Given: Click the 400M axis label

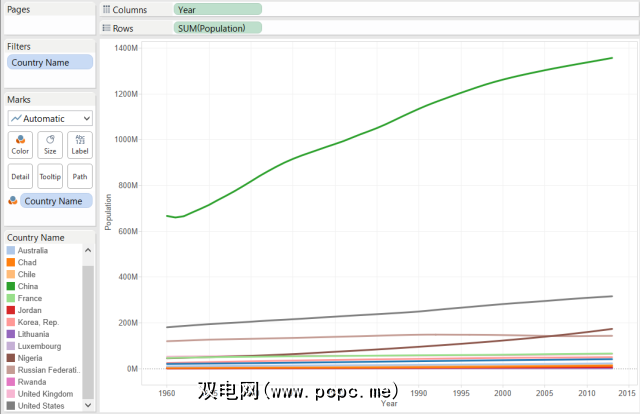Looking at the screenshot, I should (128, 277).
